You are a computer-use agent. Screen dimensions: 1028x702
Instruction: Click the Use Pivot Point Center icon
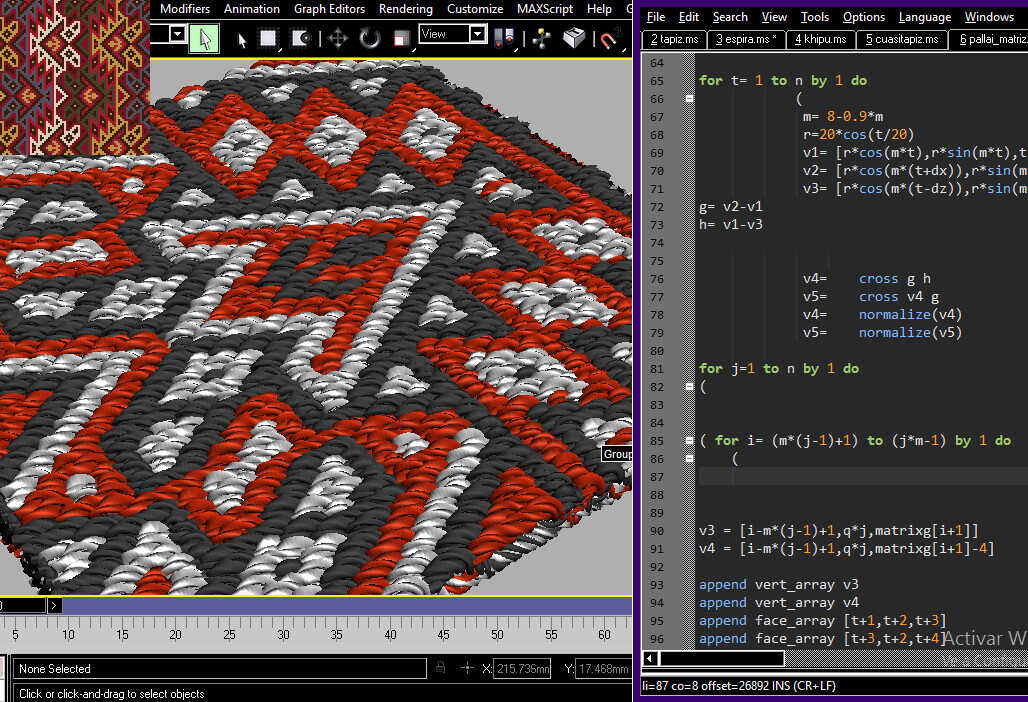[x=505, y=39]
